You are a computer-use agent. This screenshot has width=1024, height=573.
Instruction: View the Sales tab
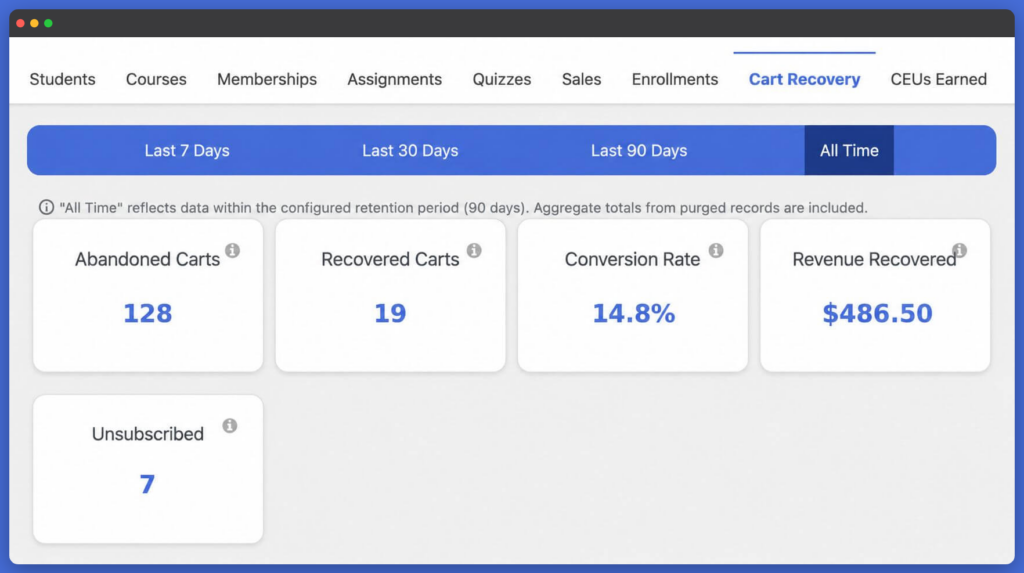pos(581,79)
